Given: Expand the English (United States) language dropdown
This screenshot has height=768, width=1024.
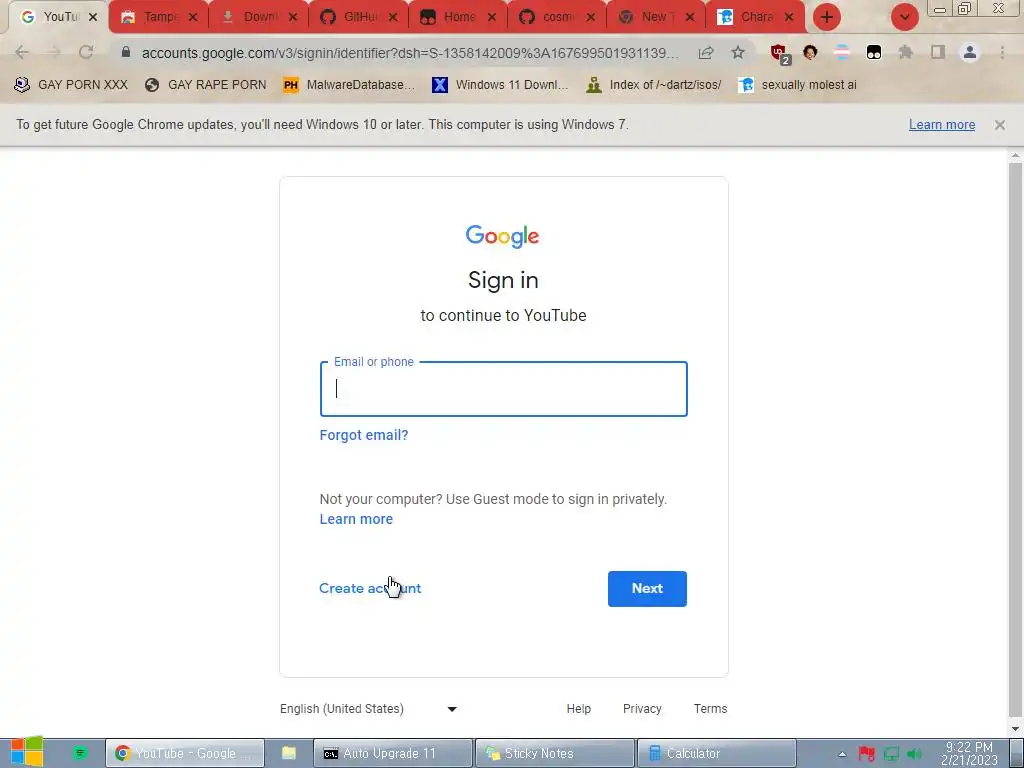Looking at the screenshot, I should [x=368, y=709].
